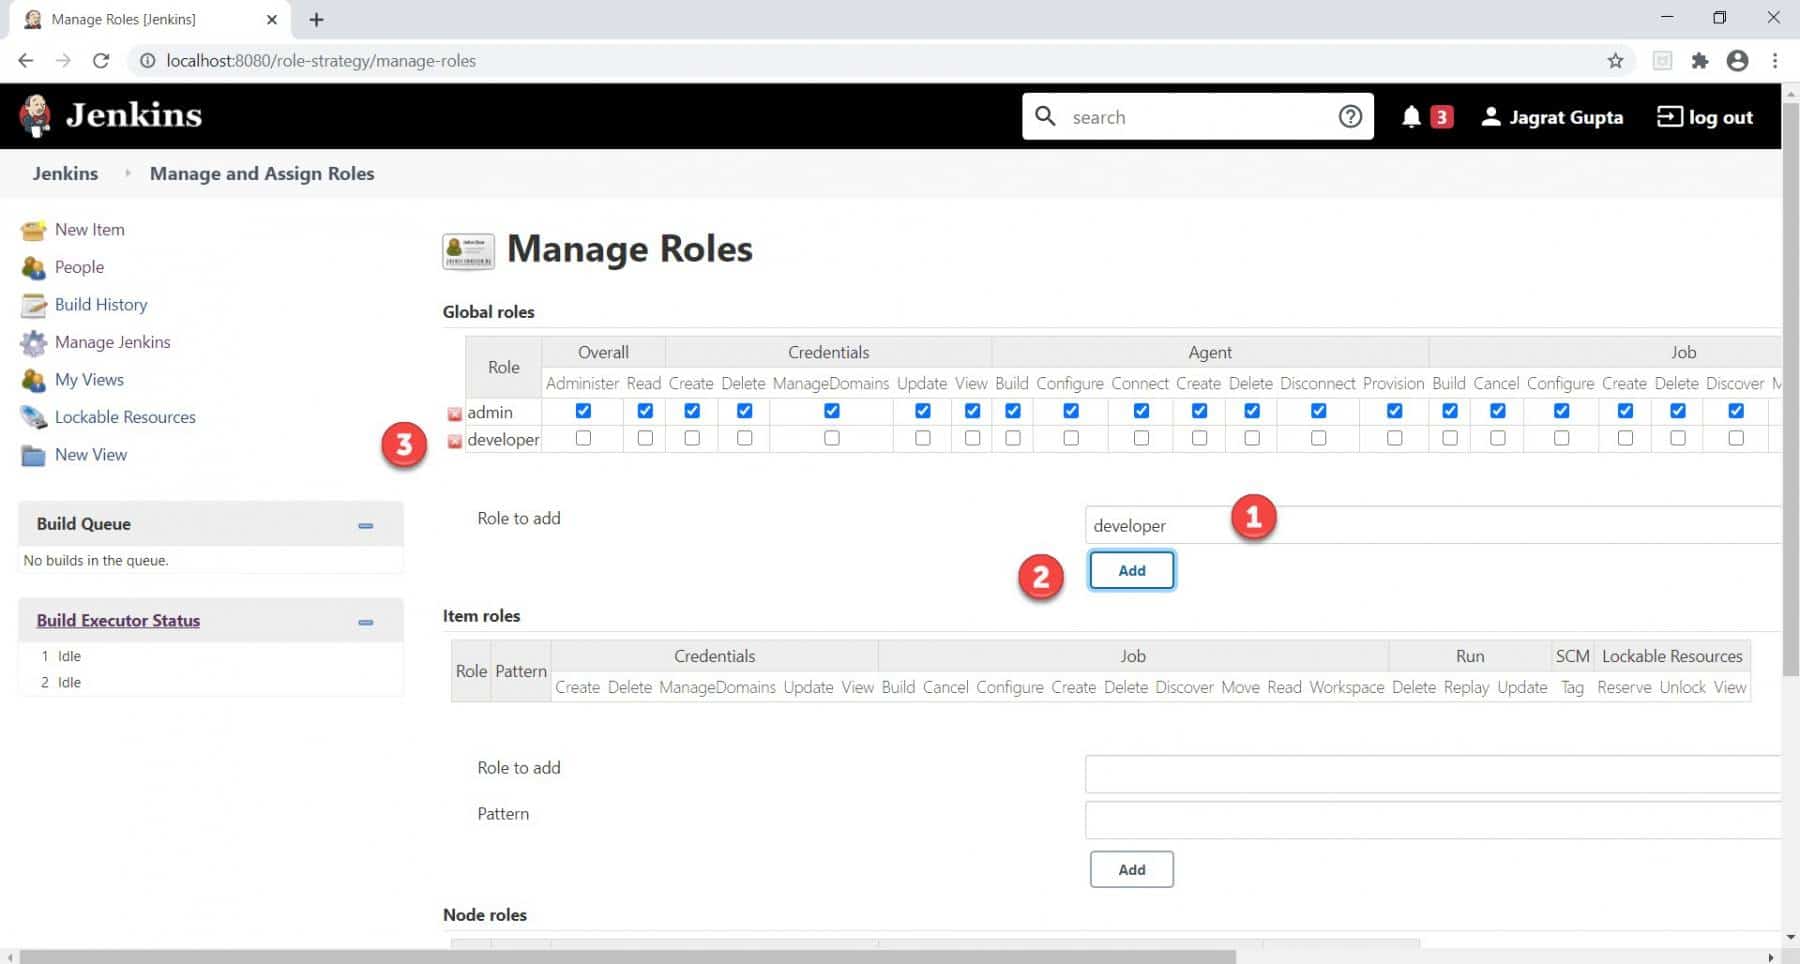Click the People icon in sidebar
1800x964 pixels.
(x=33, y=267)
